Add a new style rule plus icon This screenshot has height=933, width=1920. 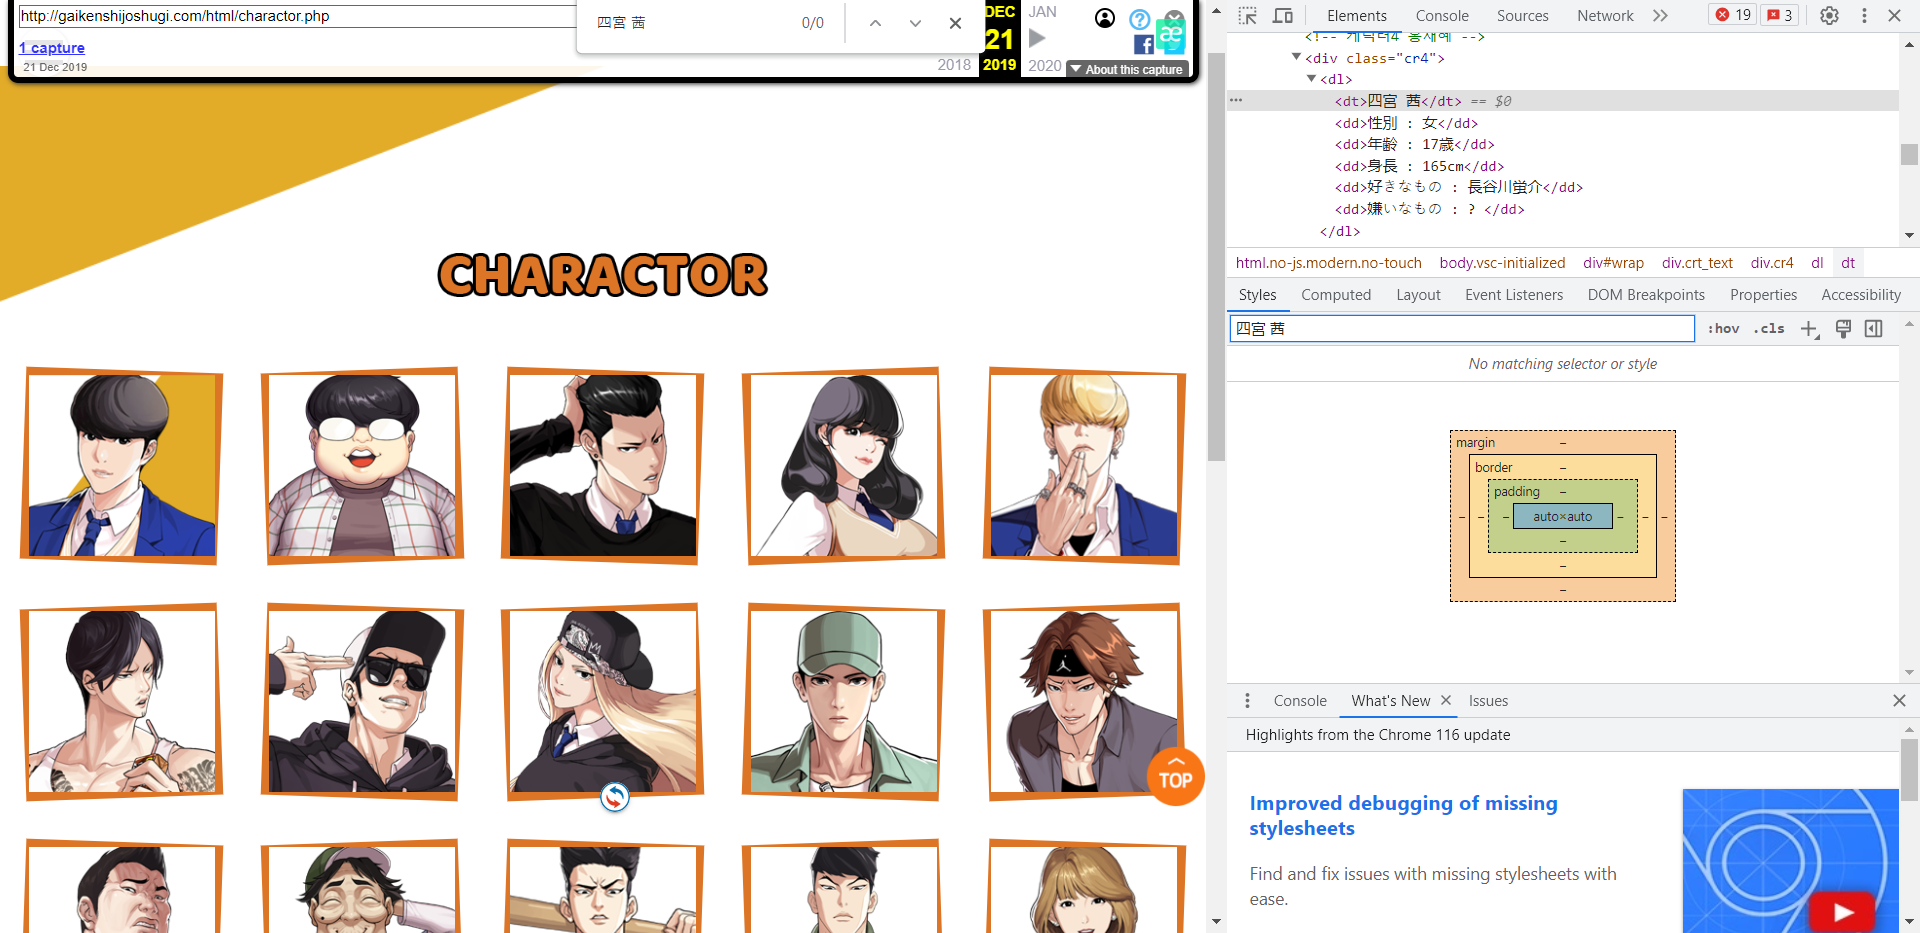1810,329
